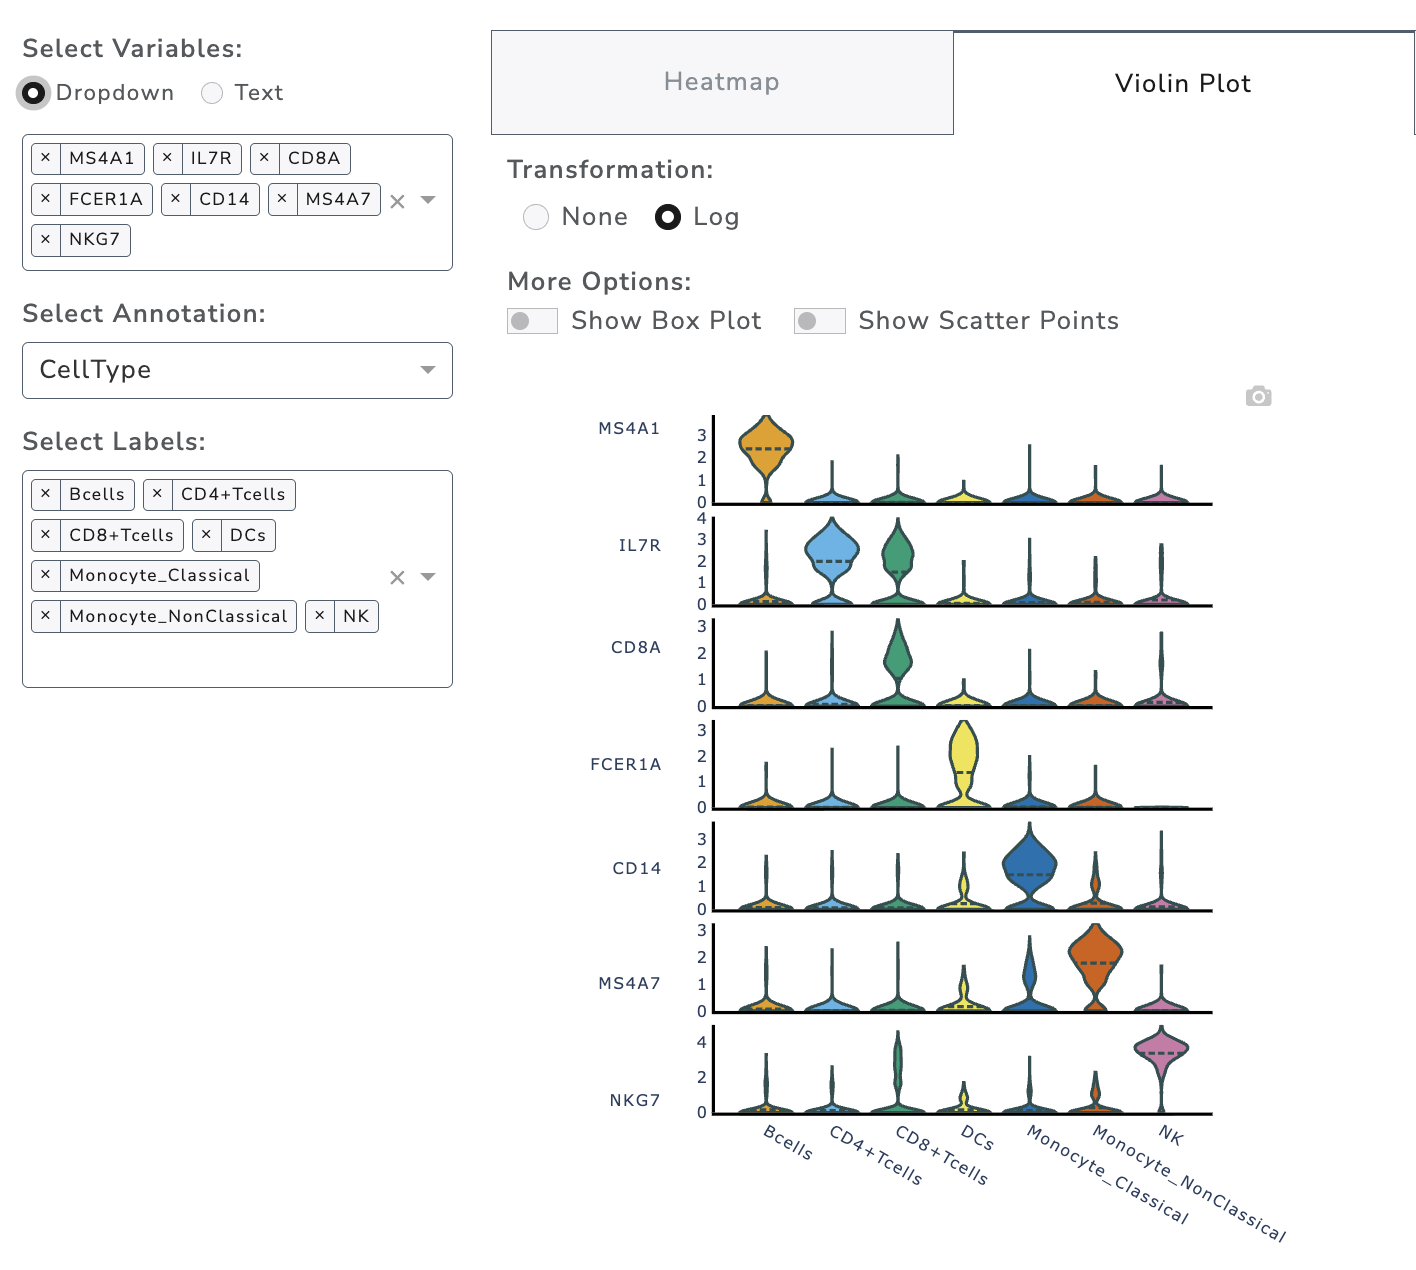Screen dimensions: 1416x1270
Task: Download plot using the camera icon
Action: click(1258, 397)
